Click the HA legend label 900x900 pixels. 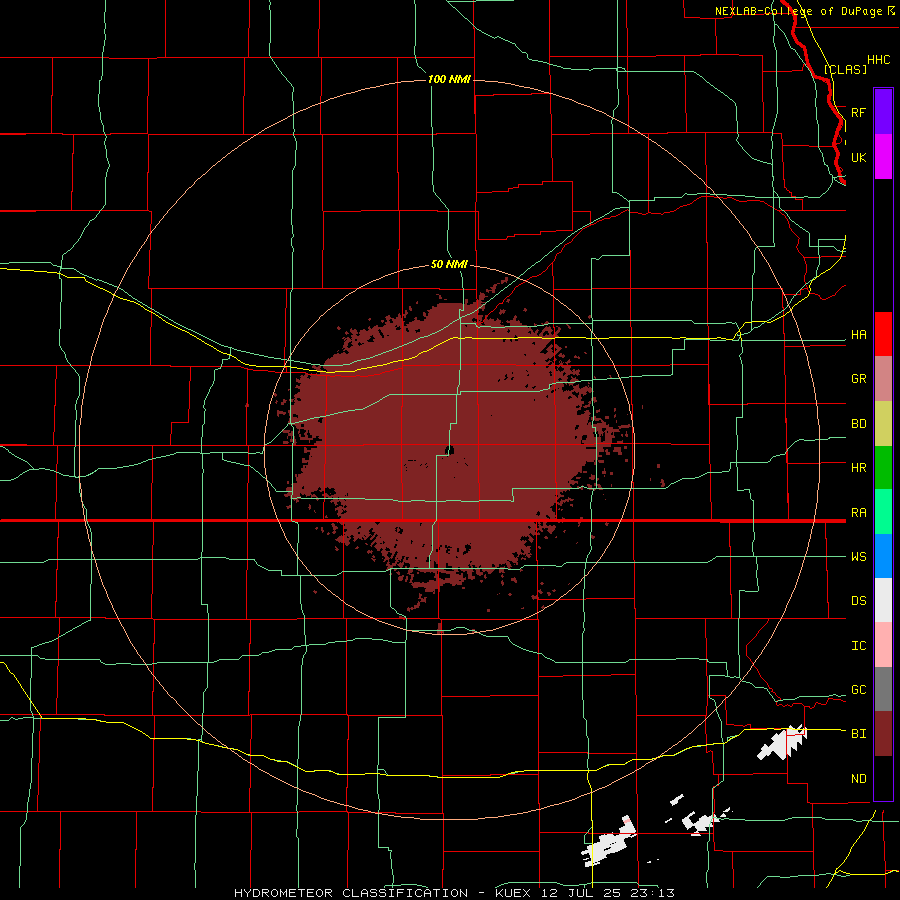[858, 335]
